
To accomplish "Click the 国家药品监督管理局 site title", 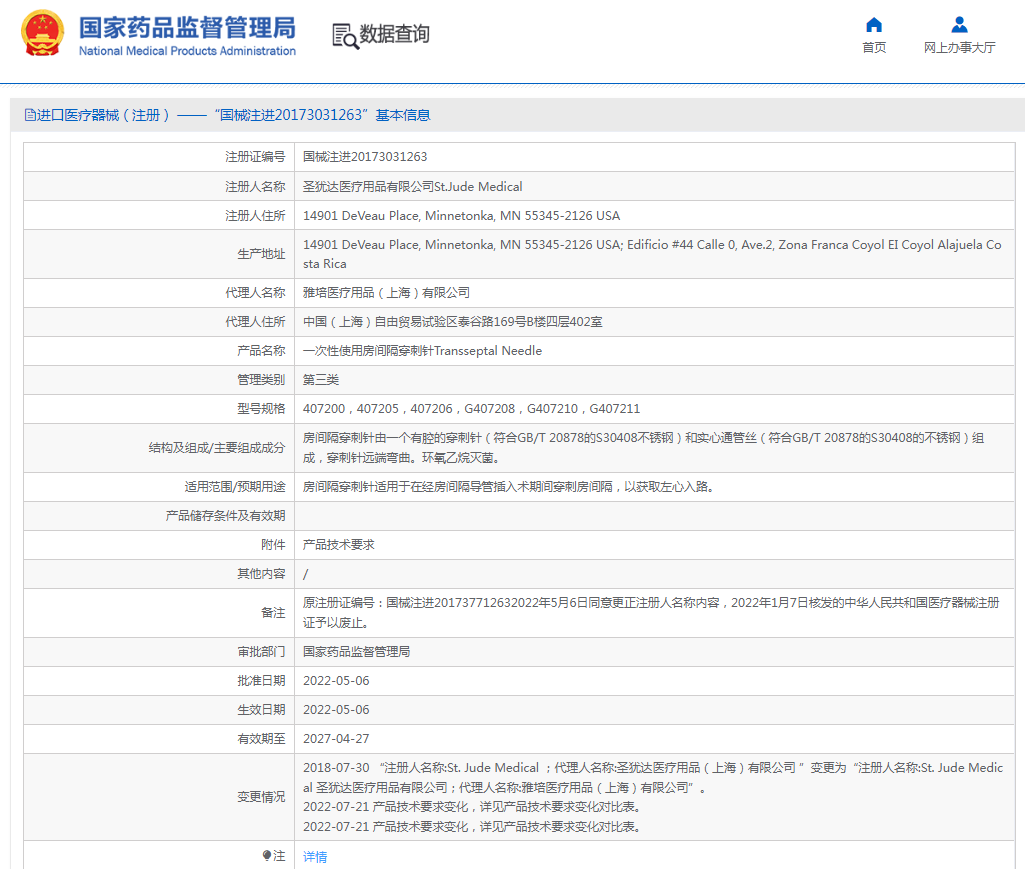I will 186,26.
